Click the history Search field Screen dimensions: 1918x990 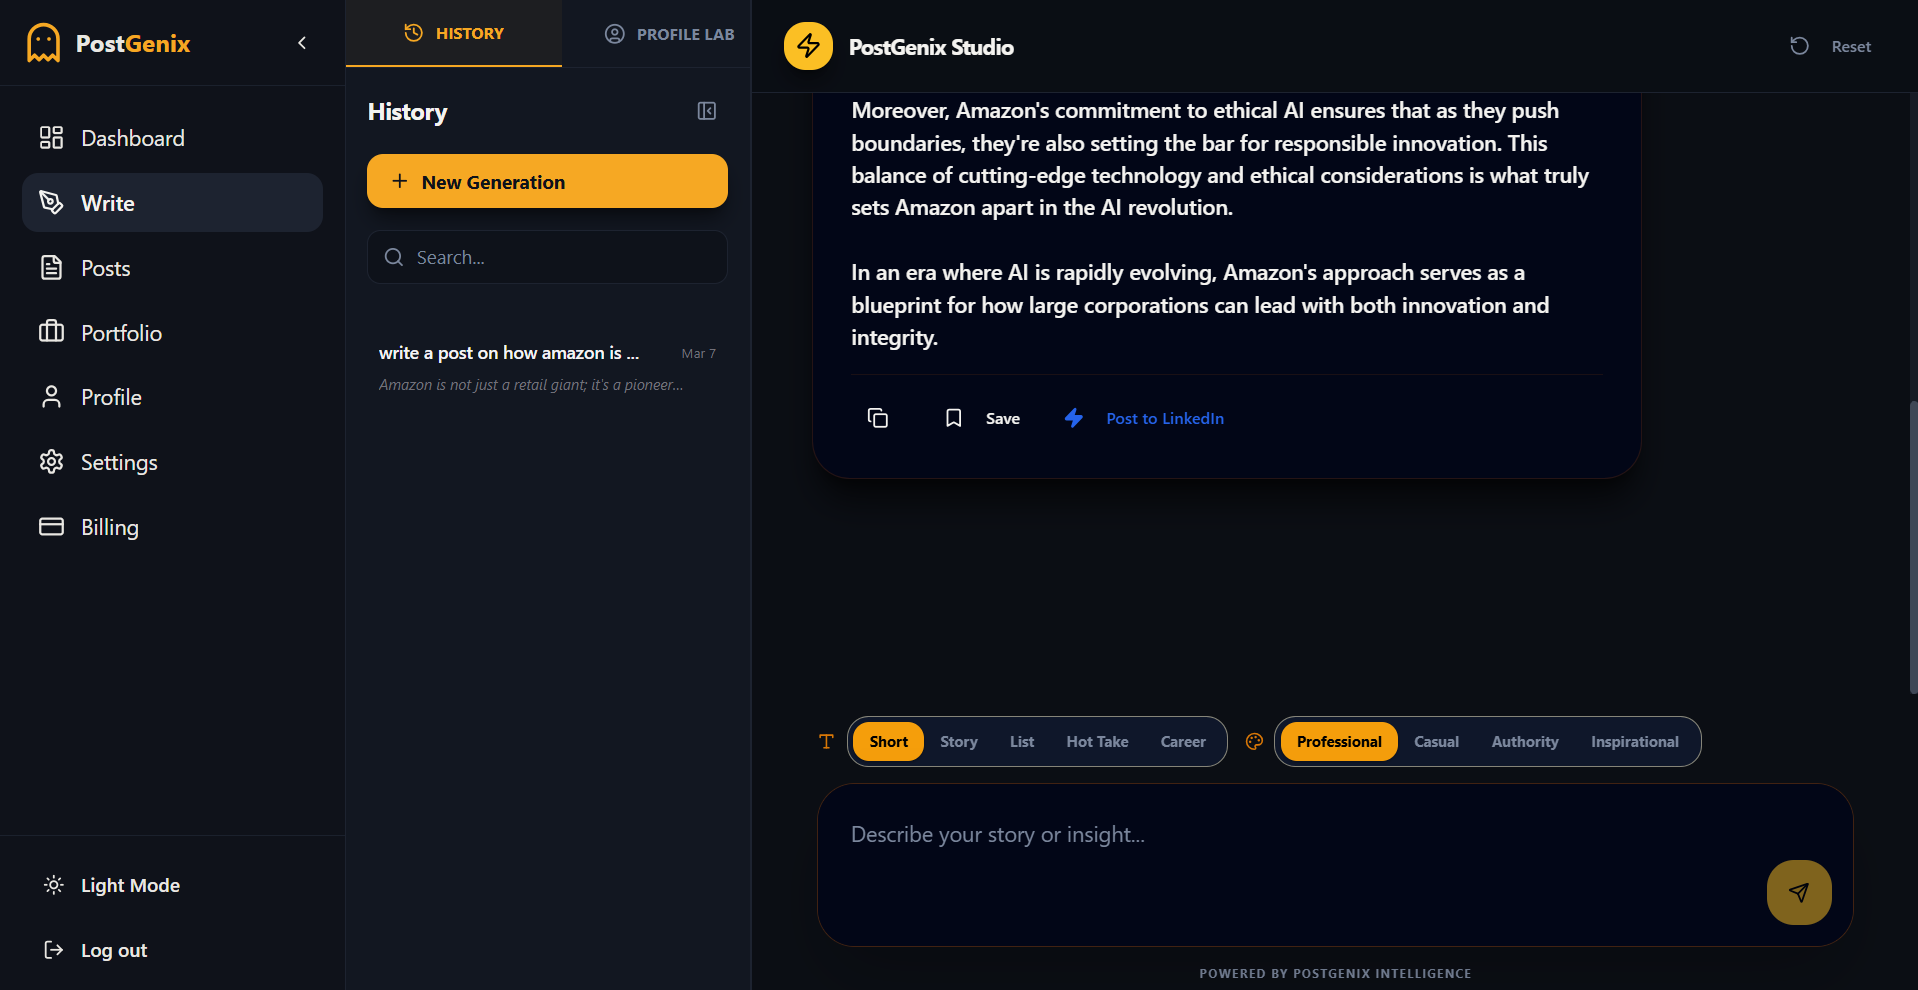tap(547, 257)
